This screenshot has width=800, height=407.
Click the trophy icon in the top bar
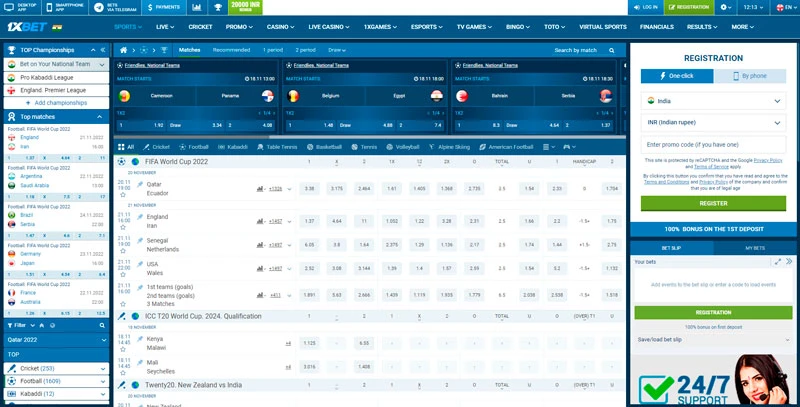pyautogui.click(x=218, y=7)
